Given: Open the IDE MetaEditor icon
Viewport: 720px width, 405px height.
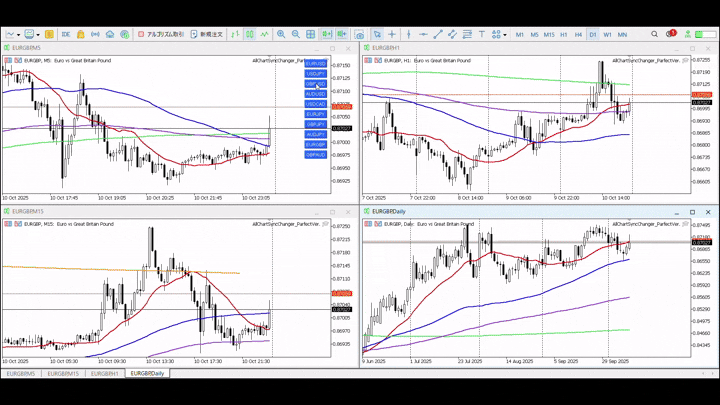Looking at the screenshot, I should click(66, 34).
